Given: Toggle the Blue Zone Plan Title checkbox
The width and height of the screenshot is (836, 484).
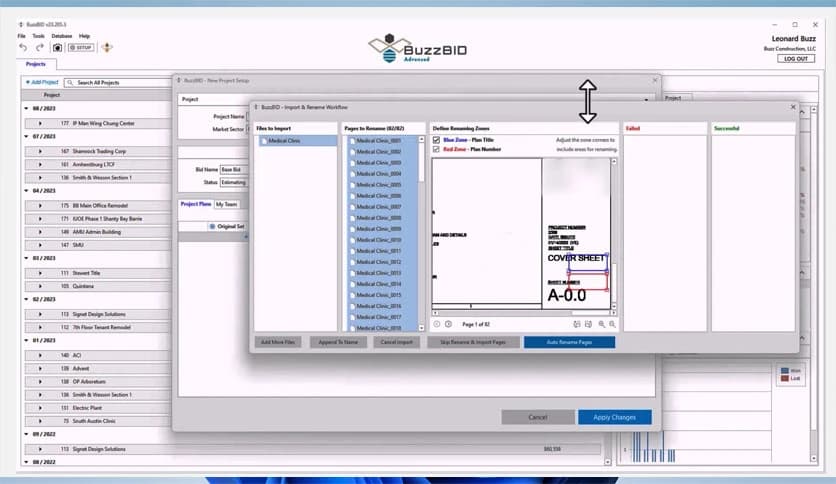Looking at the screenshot, I should coord(436,140).
